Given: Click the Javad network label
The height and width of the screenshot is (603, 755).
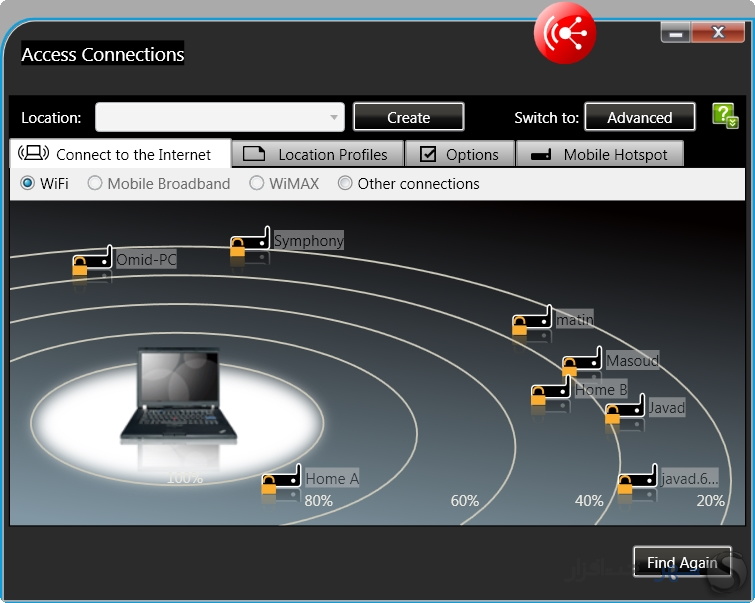Looking at the screenshot, I should tap(666, 407).
